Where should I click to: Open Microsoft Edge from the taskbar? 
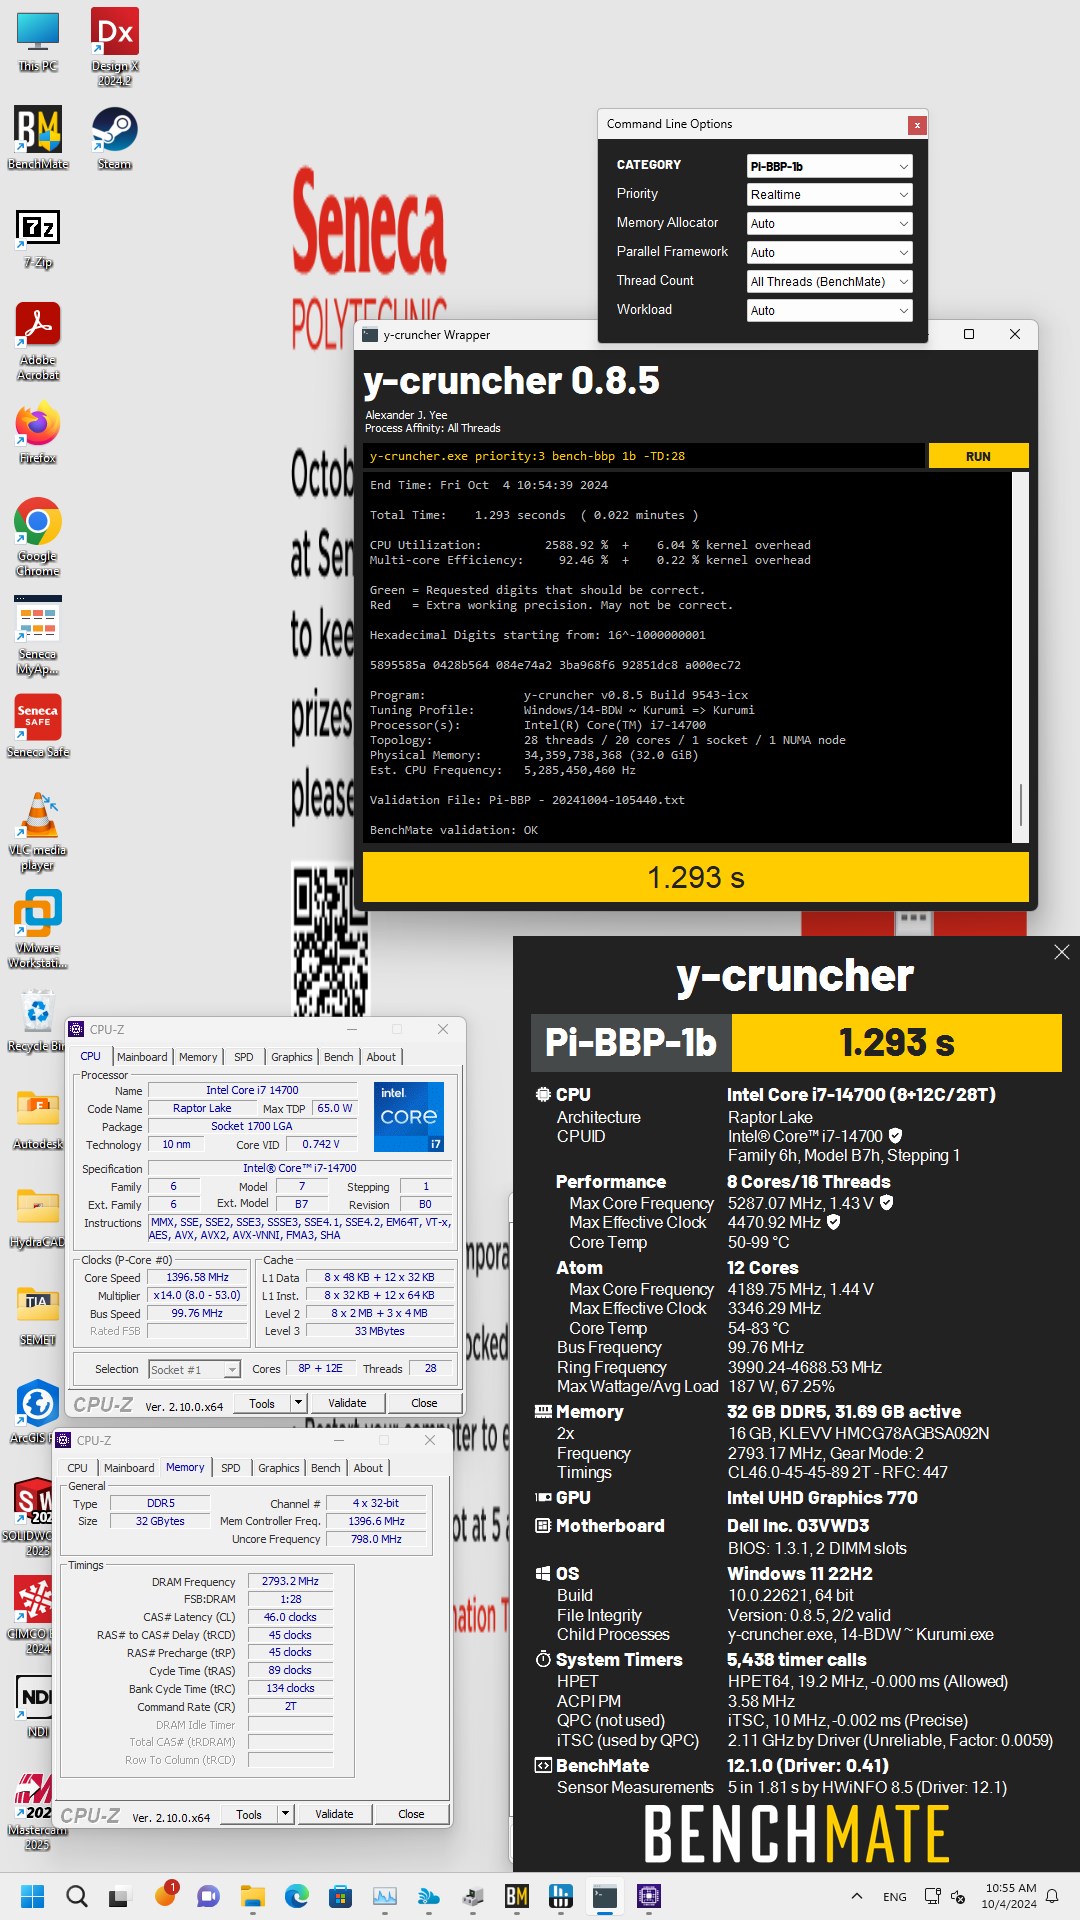click(296, 1896)
